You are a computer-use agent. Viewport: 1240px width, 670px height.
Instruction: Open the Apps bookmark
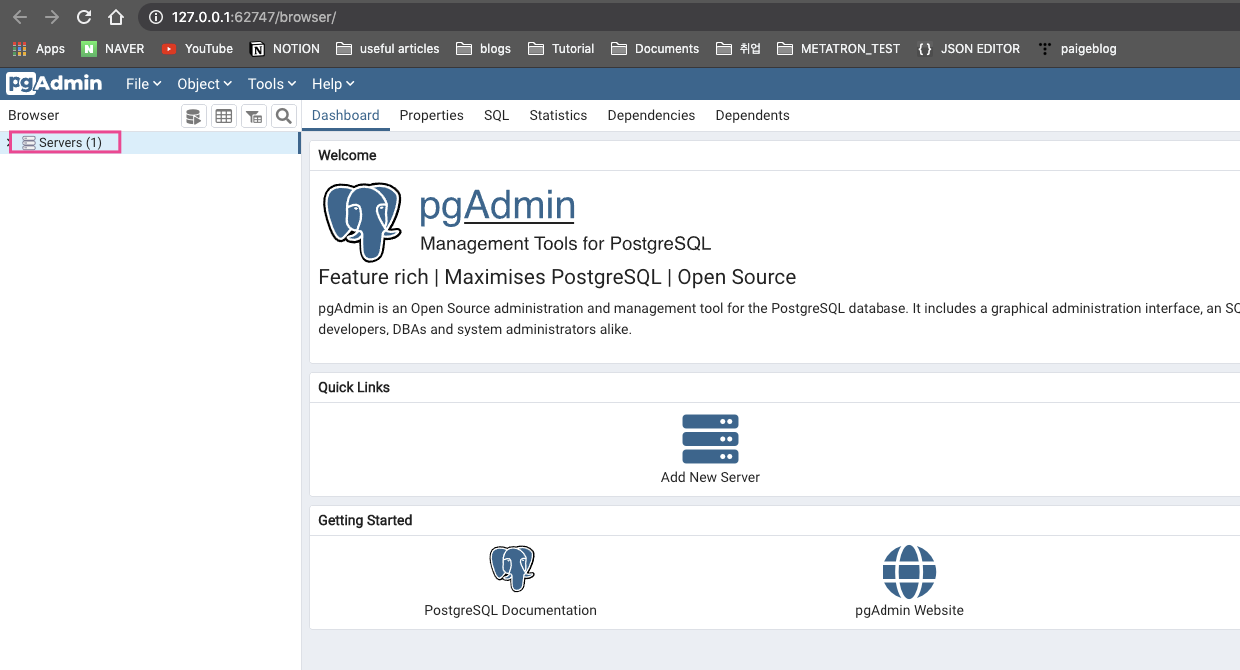(x=38, y=48)
